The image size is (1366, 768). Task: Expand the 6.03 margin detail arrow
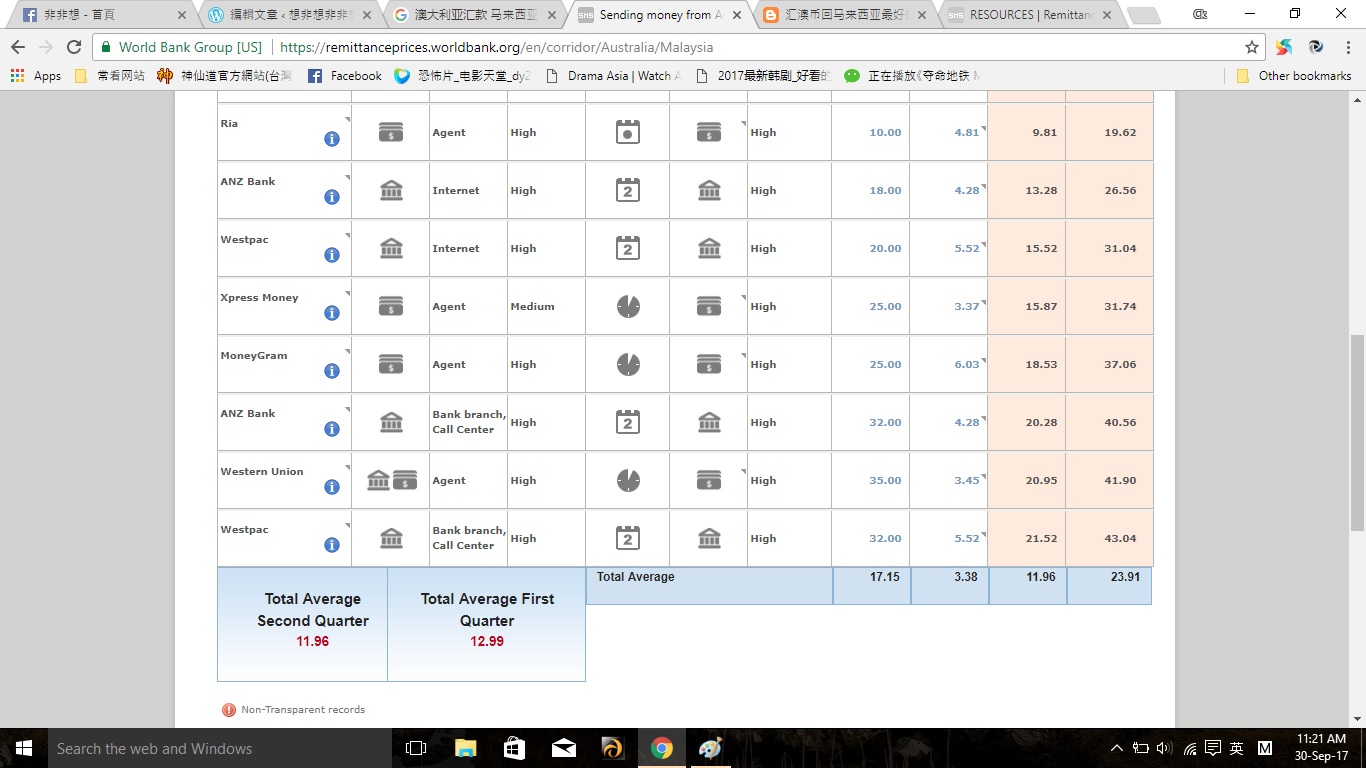(x=983, y=361)
